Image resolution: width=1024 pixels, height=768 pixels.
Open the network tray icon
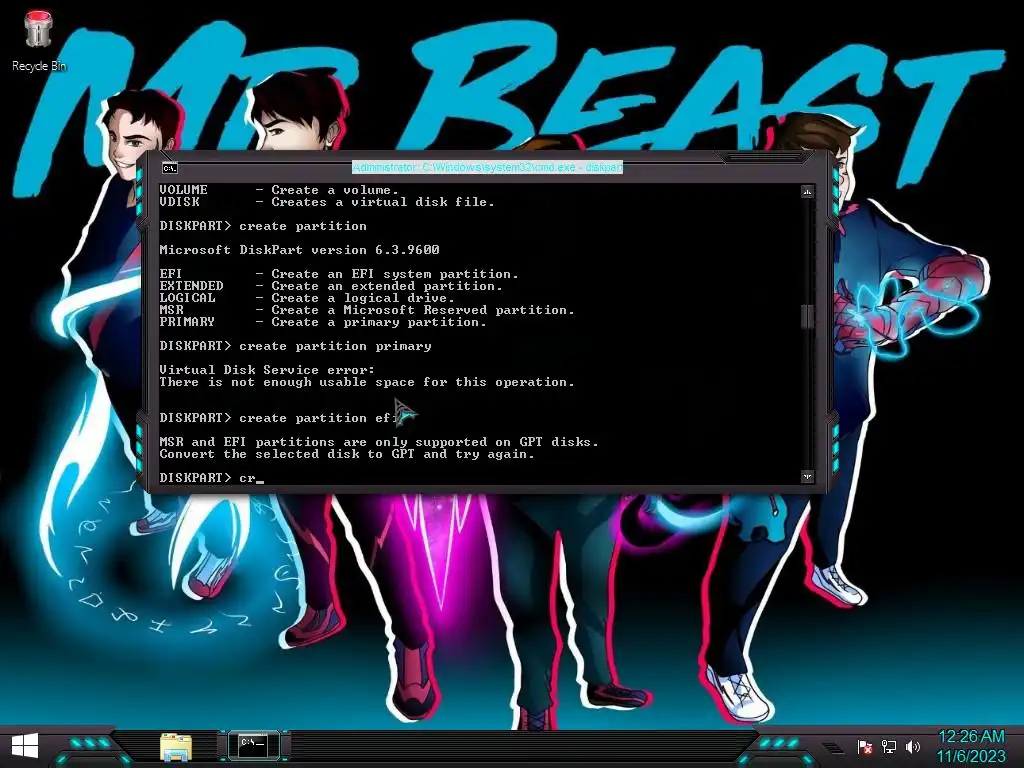(x=888, y=747)
